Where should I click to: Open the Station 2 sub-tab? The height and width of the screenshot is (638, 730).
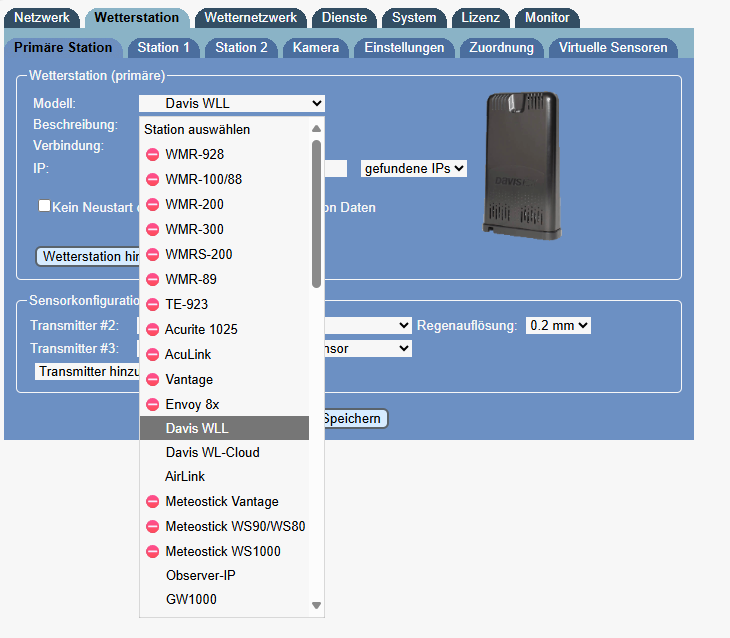(x=241, y=48)
